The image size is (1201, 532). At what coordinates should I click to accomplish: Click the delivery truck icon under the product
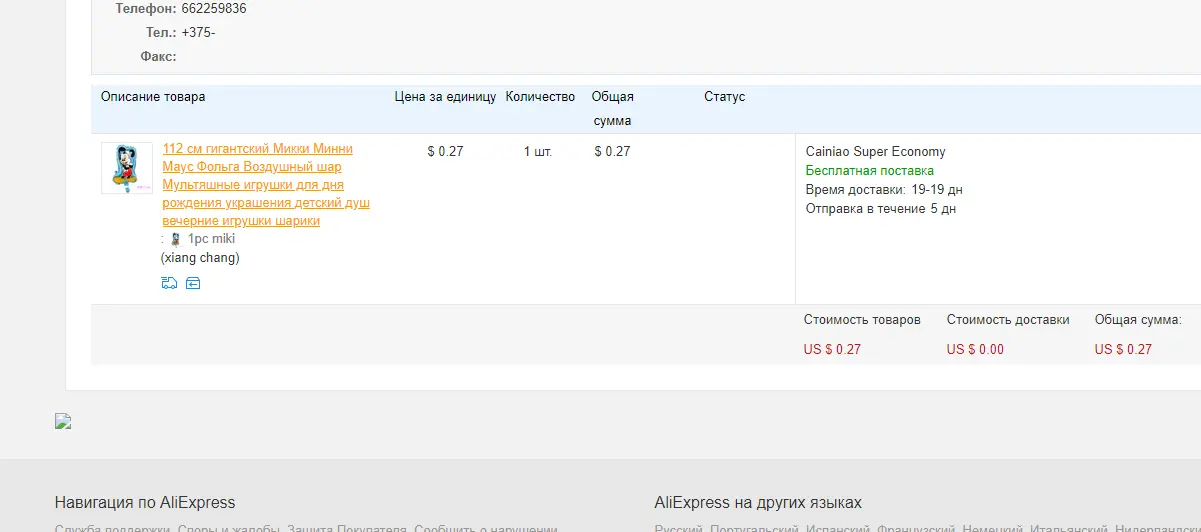click(x=169, y=283)
